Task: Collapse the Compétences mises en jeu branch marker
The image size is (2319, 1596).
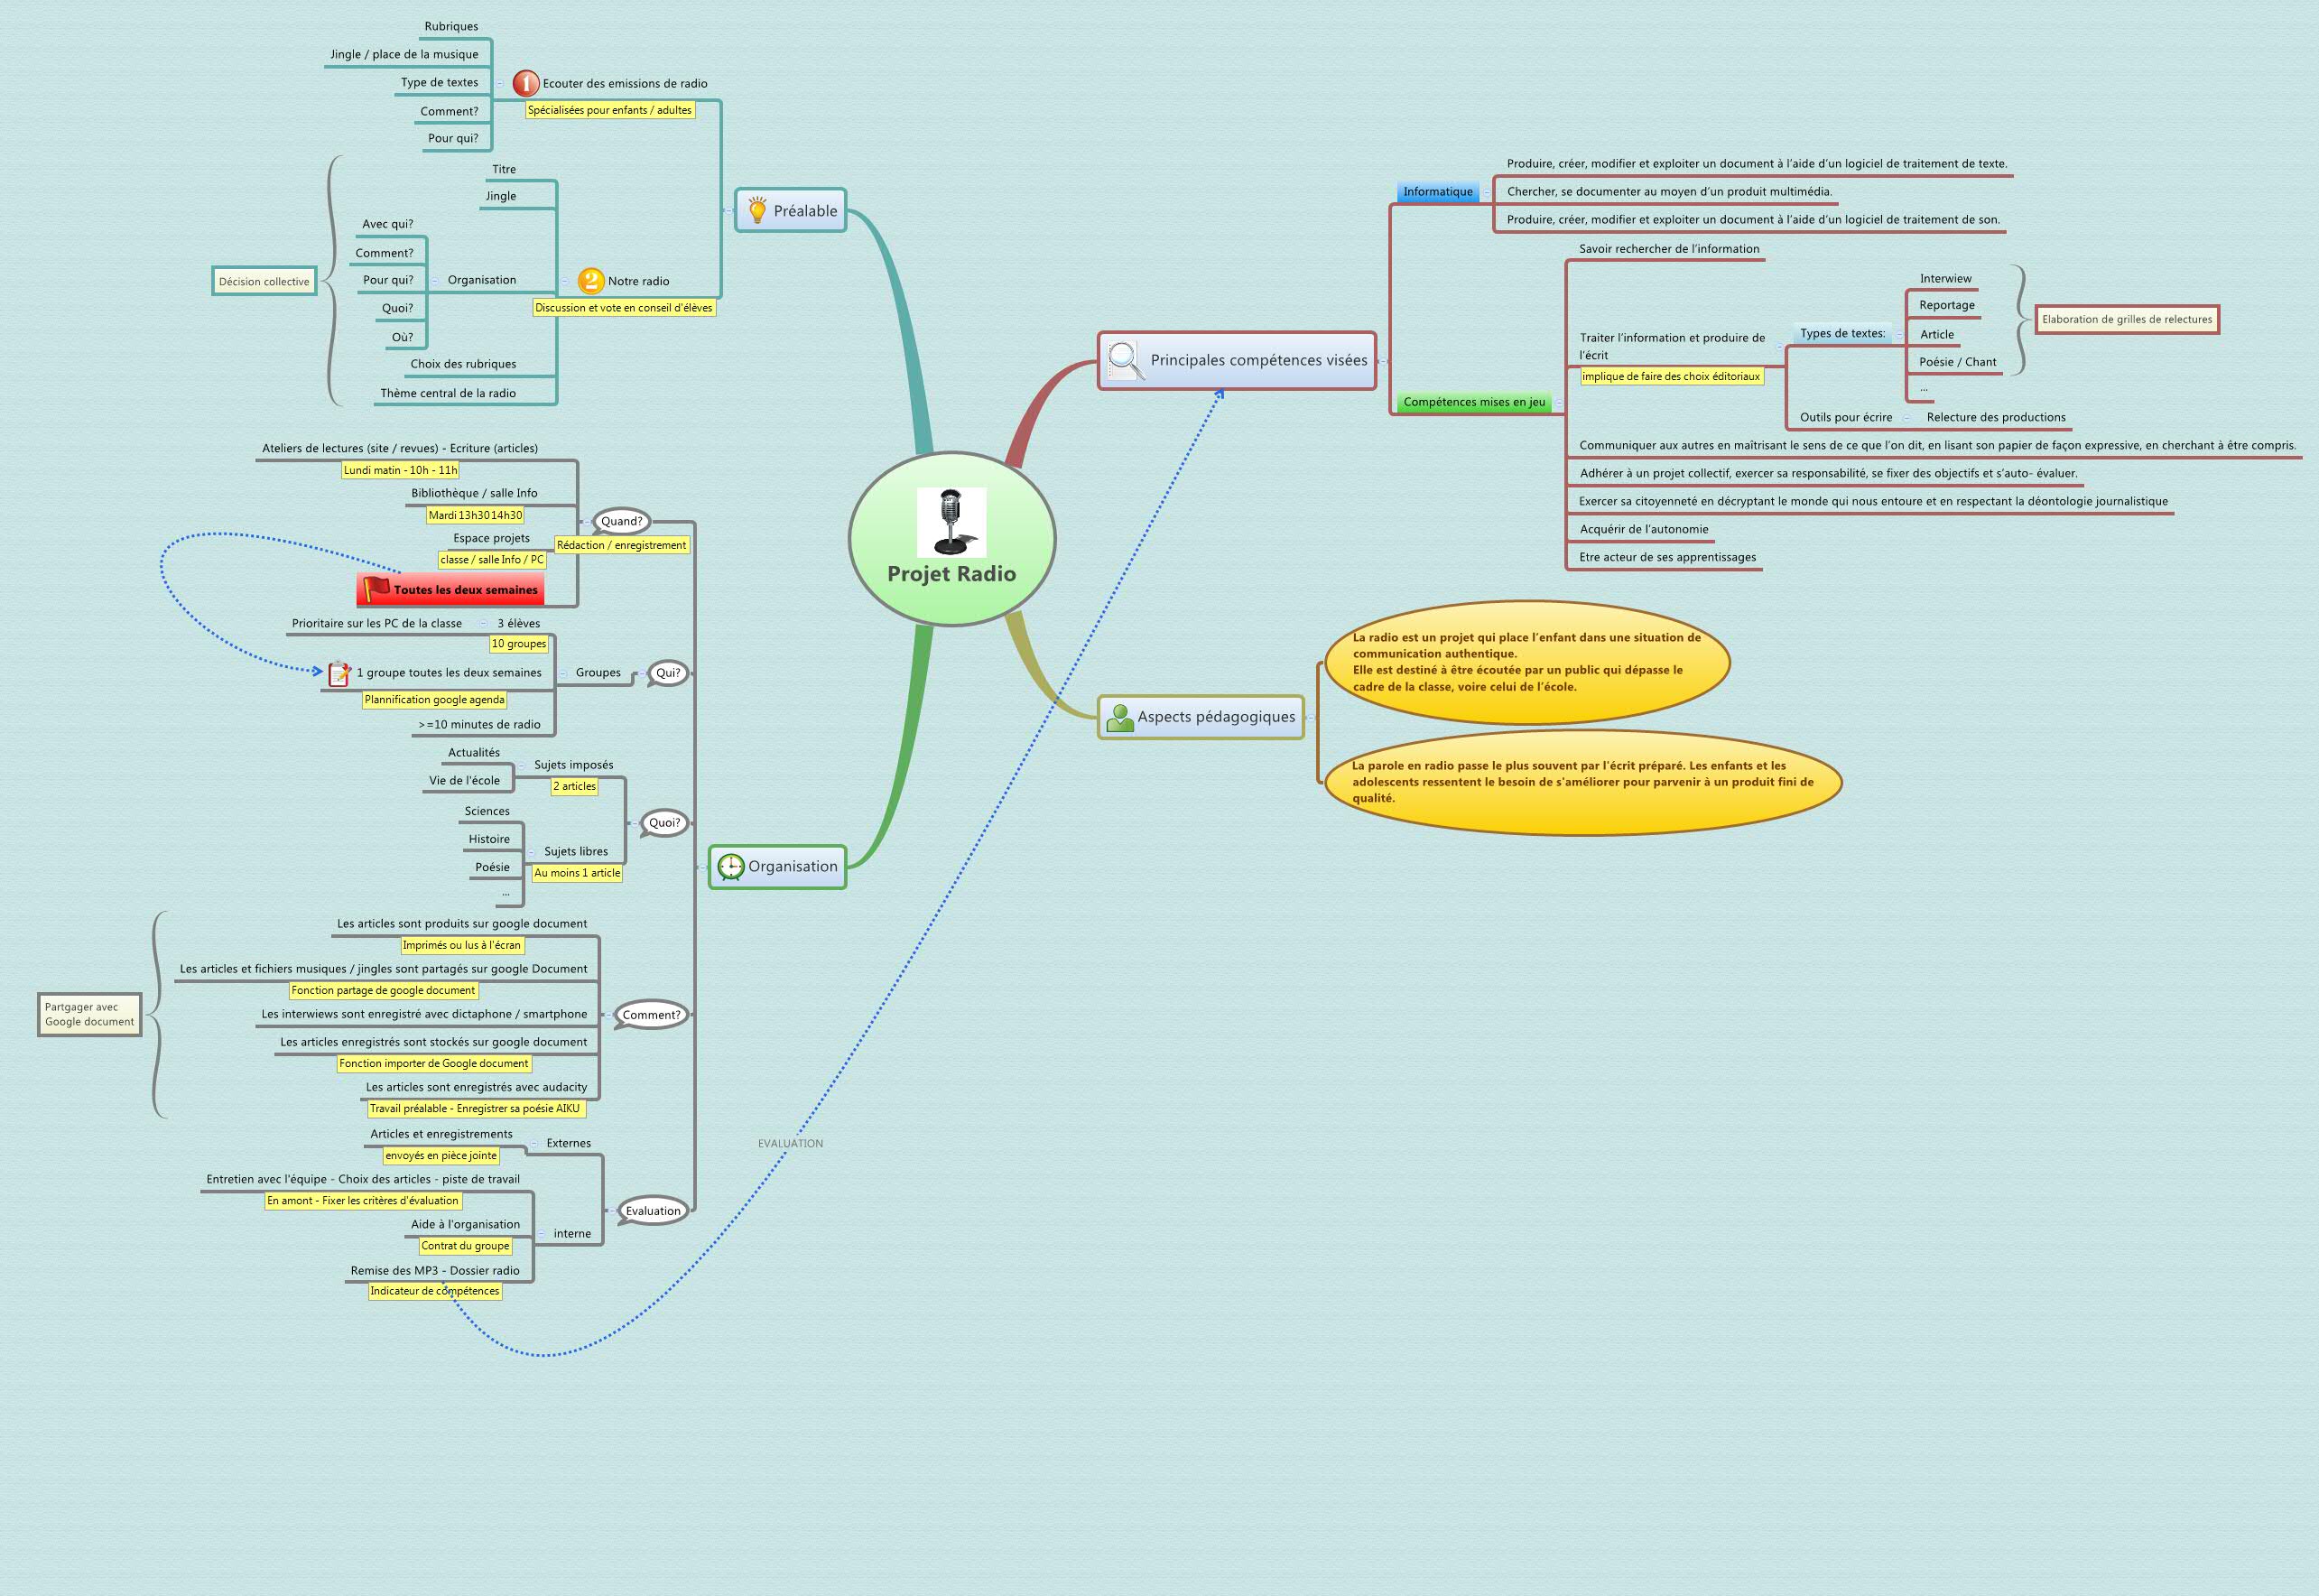Action: (1562, 402)
